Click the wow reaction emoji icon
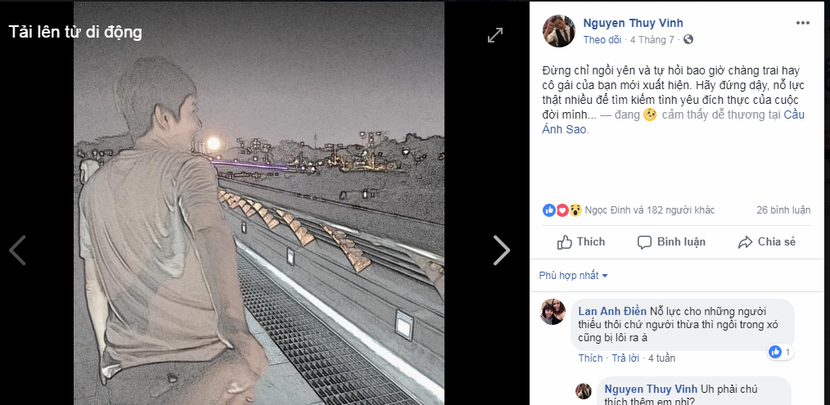The image size is (830, 405). click(576, 210)
